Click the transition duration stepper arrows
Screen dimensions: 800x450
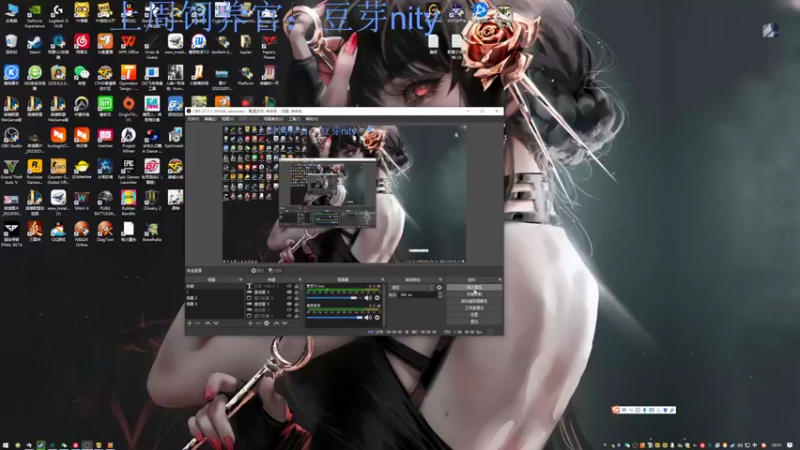click(x=440, y=295)
